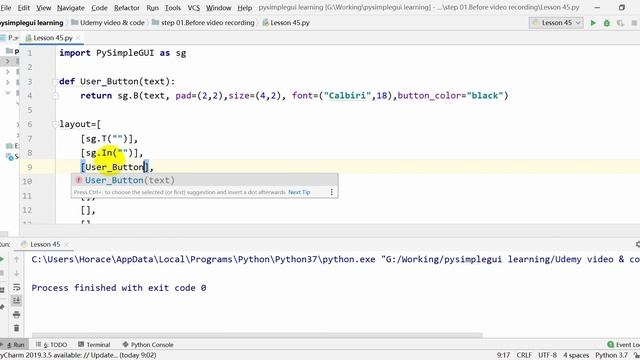
Task: Open the Event Log panel
Action: tap(623, 344)
